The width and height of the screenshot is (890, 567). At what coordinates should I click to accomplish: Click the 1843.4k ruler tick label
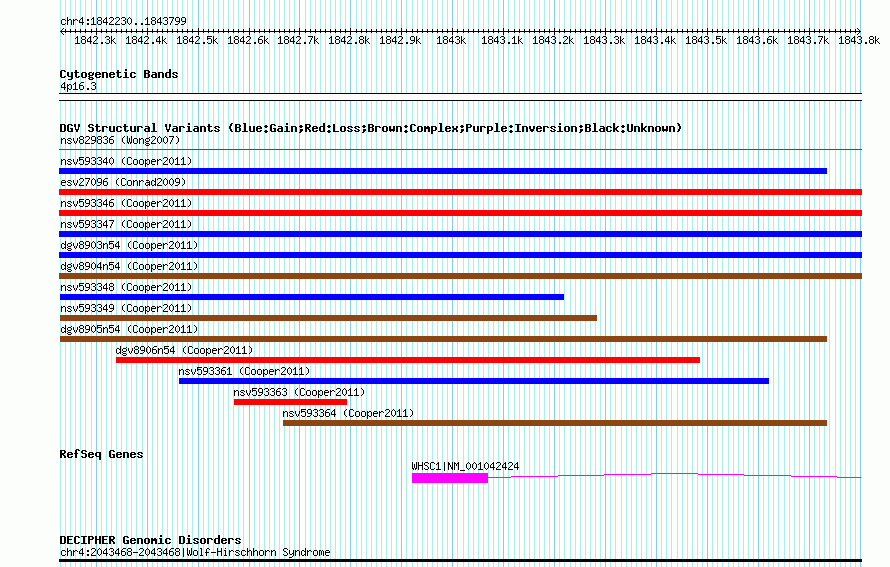coord(655,40)
